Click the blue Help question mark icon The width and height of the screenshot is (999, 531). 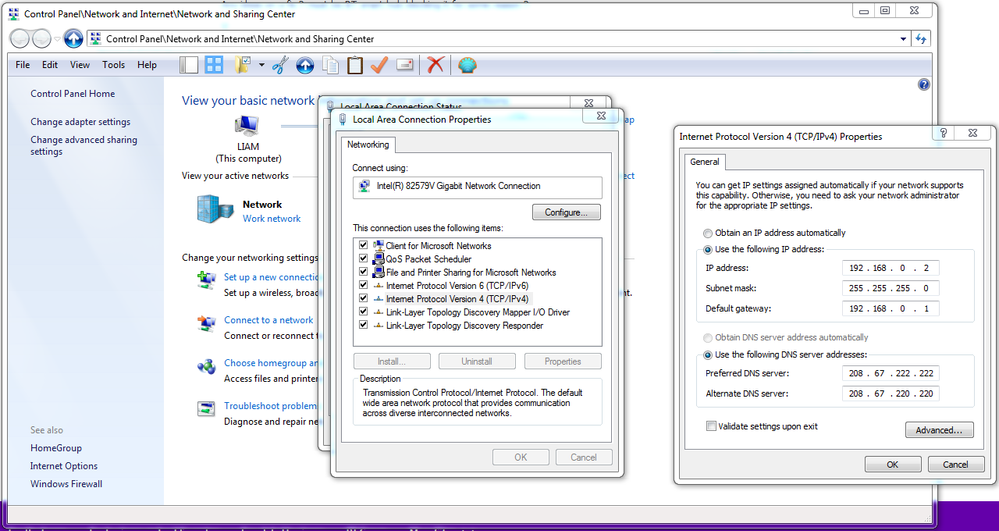click(x=924, y=85)
